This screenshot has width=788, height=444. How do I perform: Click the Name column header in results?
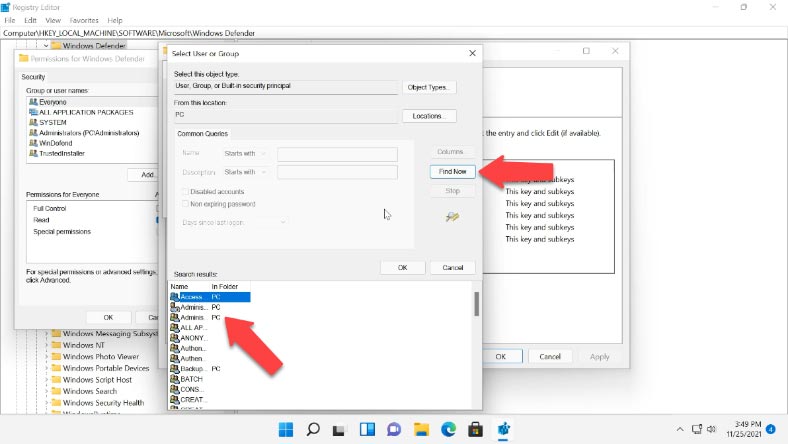[x=179, y=286]
